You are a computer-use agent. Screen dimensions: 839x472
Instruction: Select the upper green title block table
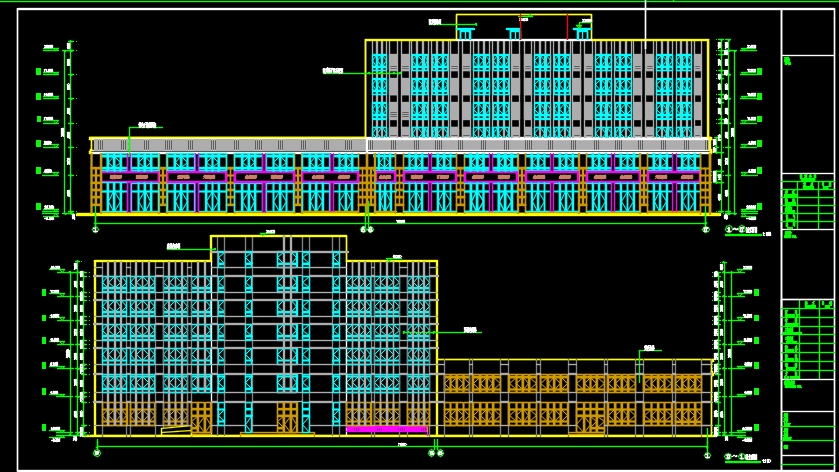click(x=808, y=202)
